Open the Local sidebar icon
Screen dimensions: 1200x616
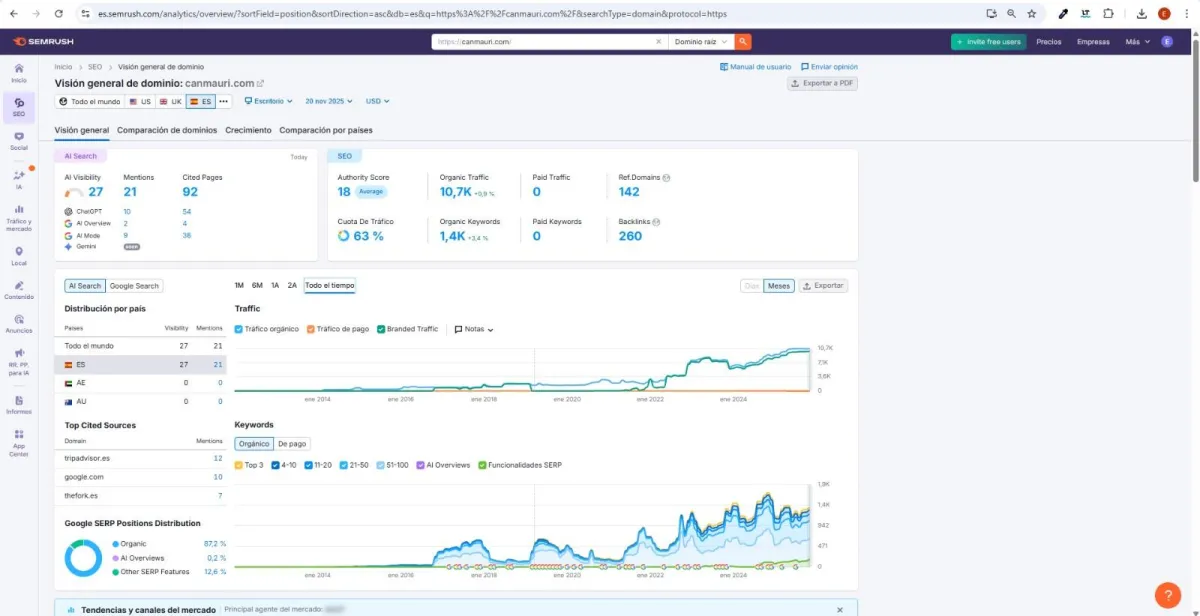tap(18, 256)
